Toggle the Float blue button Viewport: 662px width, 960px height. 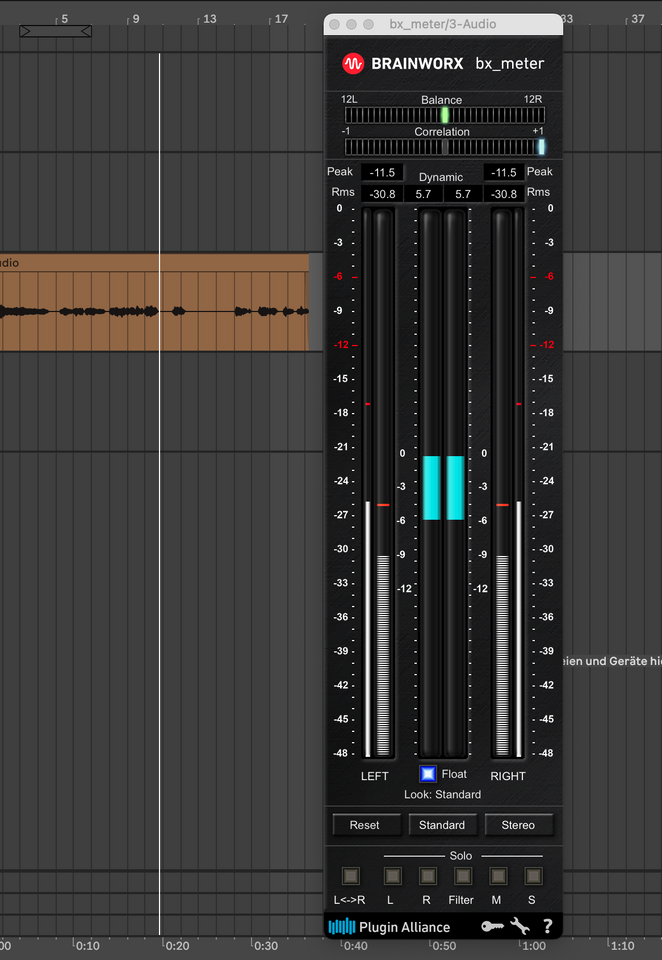427,774
